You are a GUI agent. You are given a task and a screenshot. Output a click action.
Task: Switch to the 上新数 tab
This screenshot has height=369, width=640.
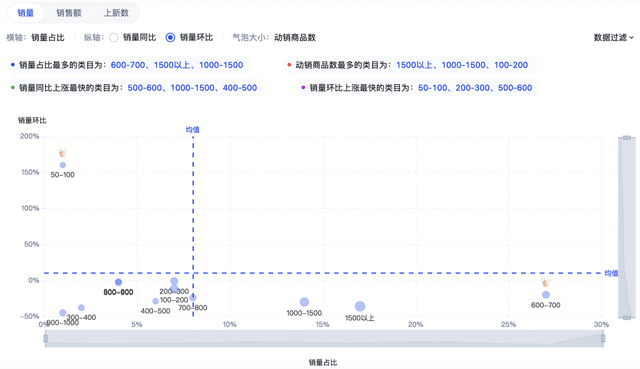(116, 13)
